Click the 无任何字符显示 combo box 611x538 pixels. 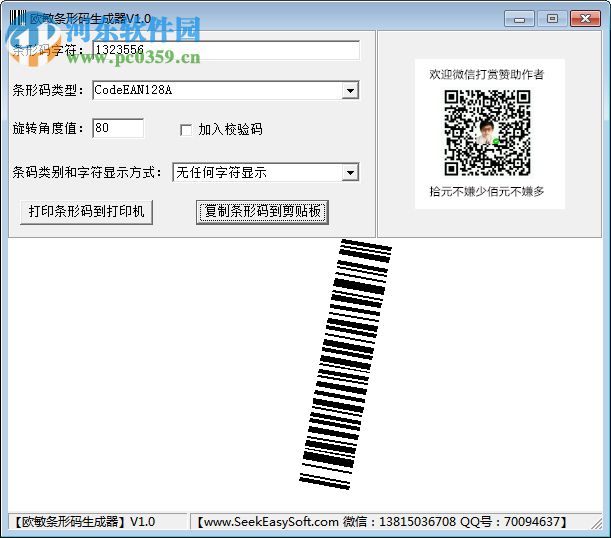(x=266, y=172)
